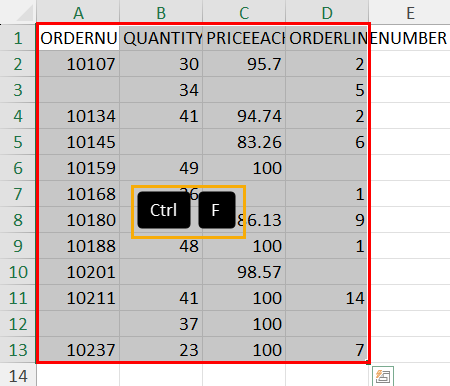This screenshot has width=450, height=386.
Task: Select quantity cell 23
Action: [x=161, y=350]
